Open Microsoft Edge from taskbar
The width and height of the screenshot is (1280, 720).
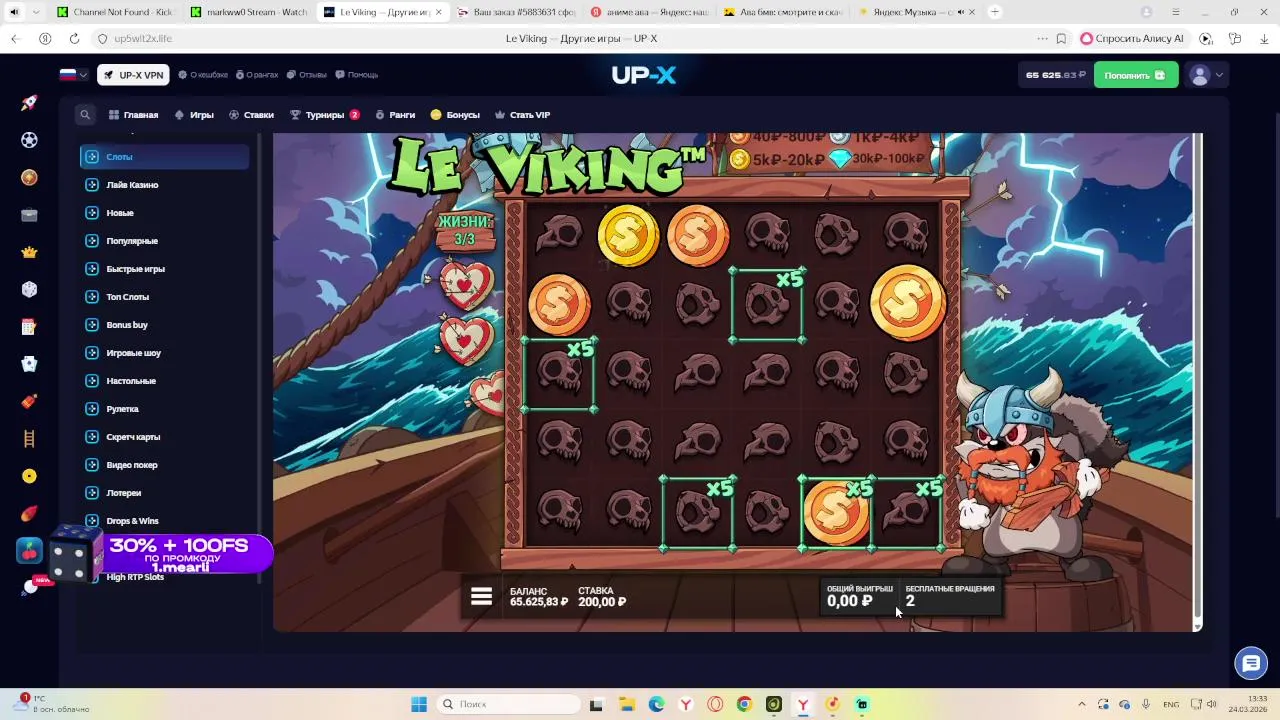pos(656,704)
